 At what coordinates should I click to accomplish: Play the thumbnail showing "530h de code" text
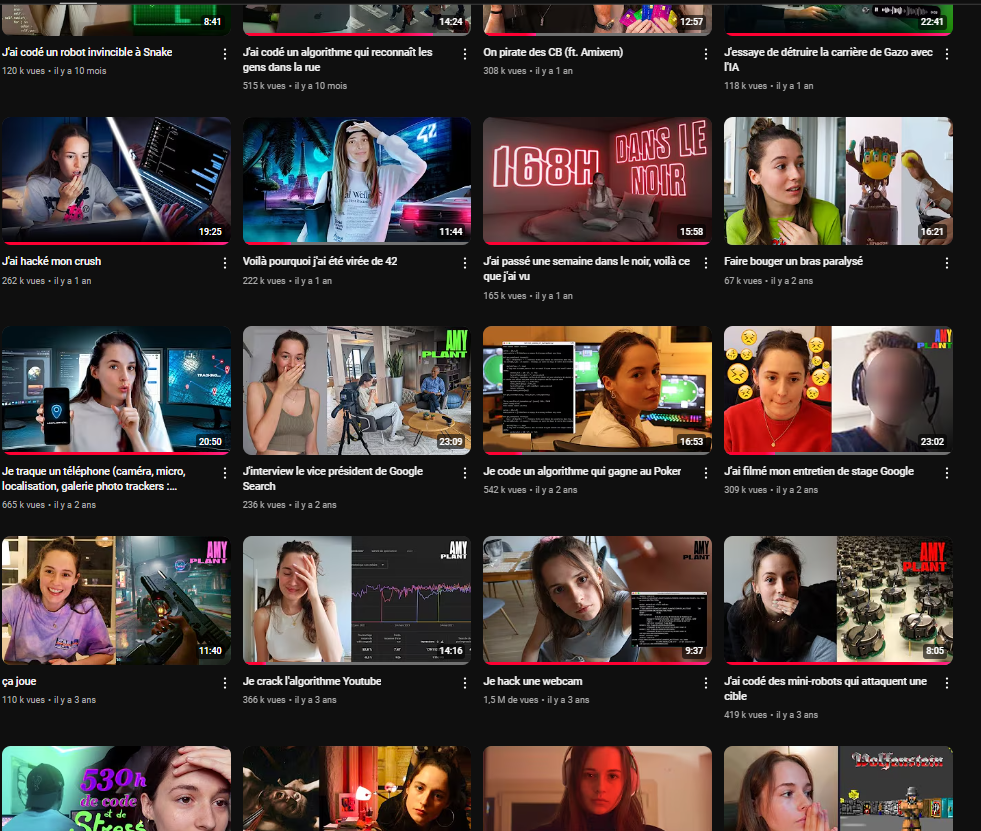tap(116, 788)
